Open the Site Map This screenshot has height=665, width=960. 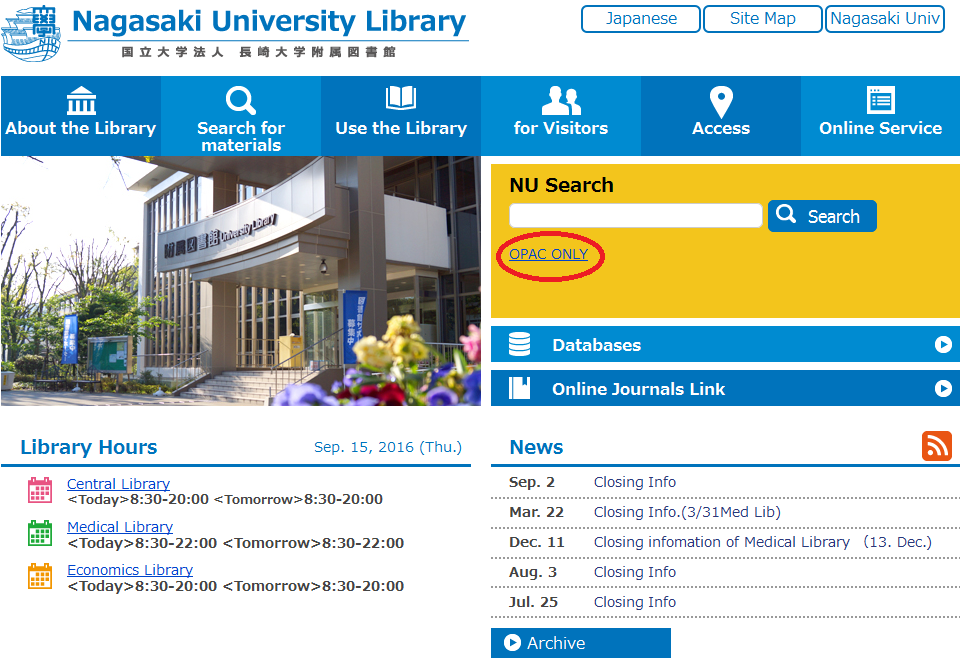(763, 19)
